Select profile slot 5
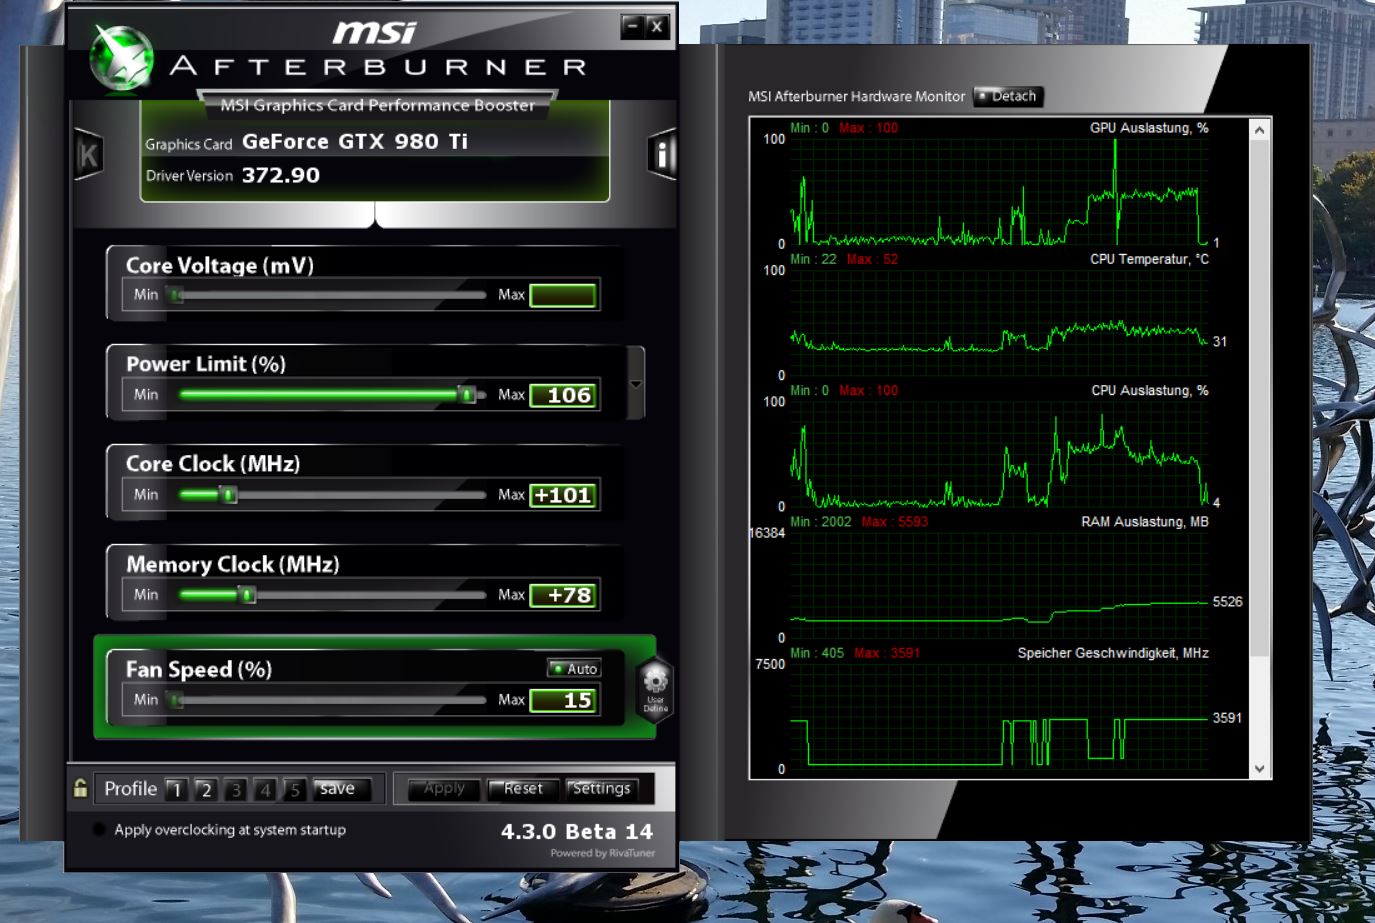This screenshot has height=923, width=1375. pos(294,789)
